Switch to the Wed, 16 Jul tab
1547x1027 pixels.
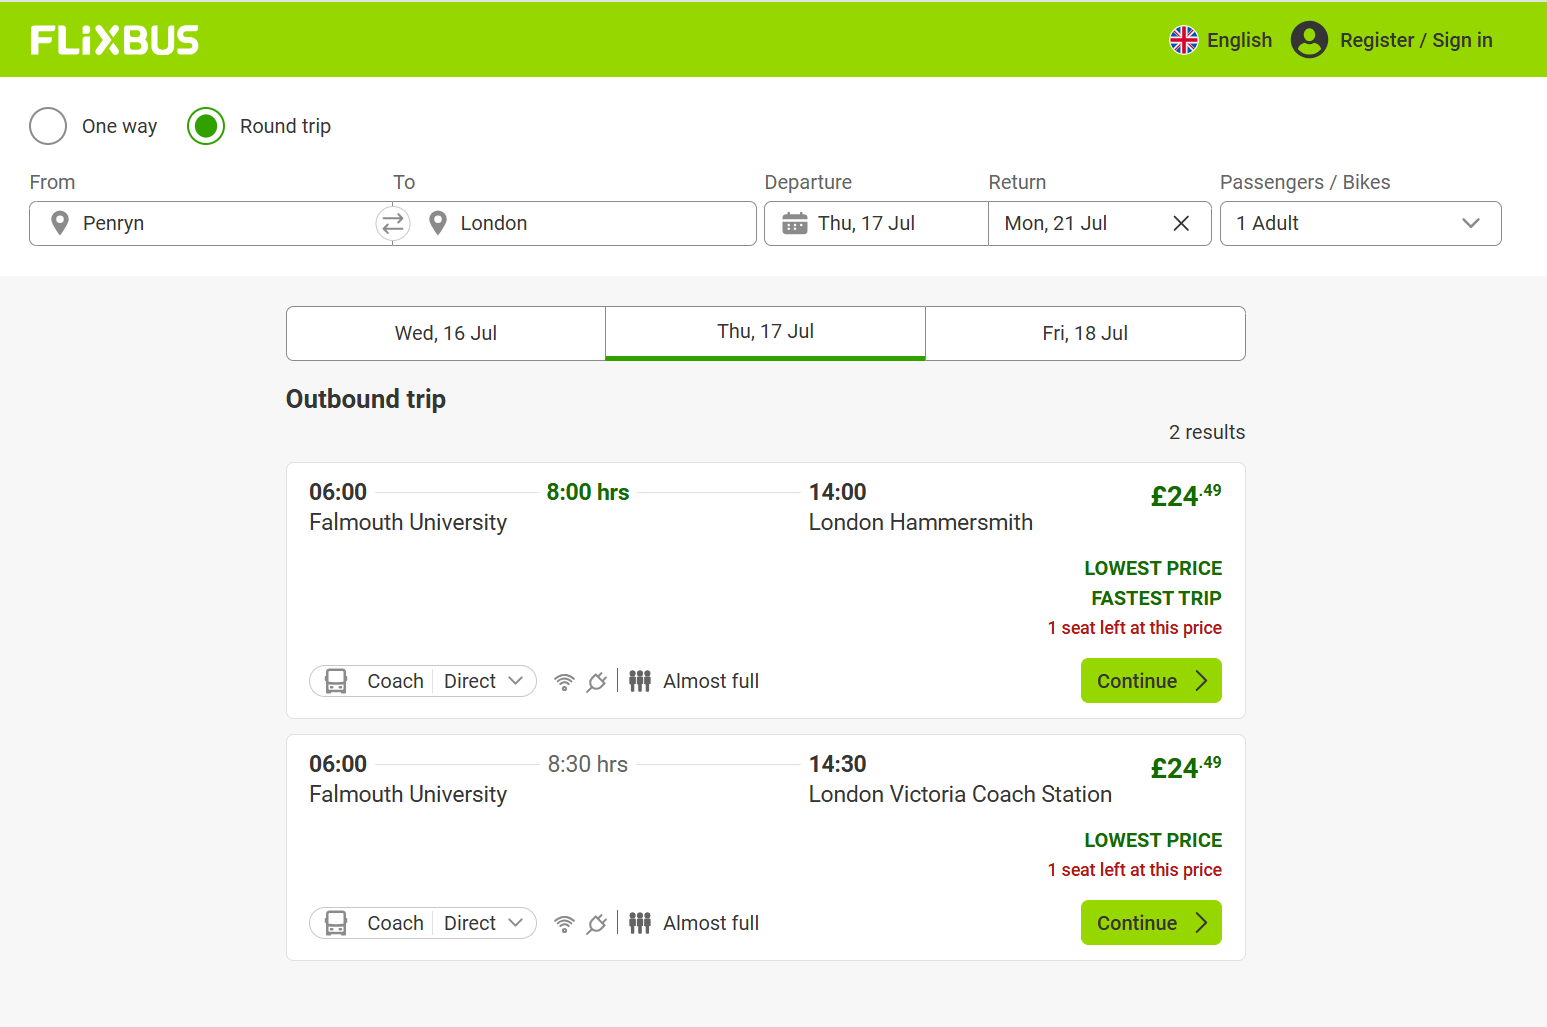[445, 333]
